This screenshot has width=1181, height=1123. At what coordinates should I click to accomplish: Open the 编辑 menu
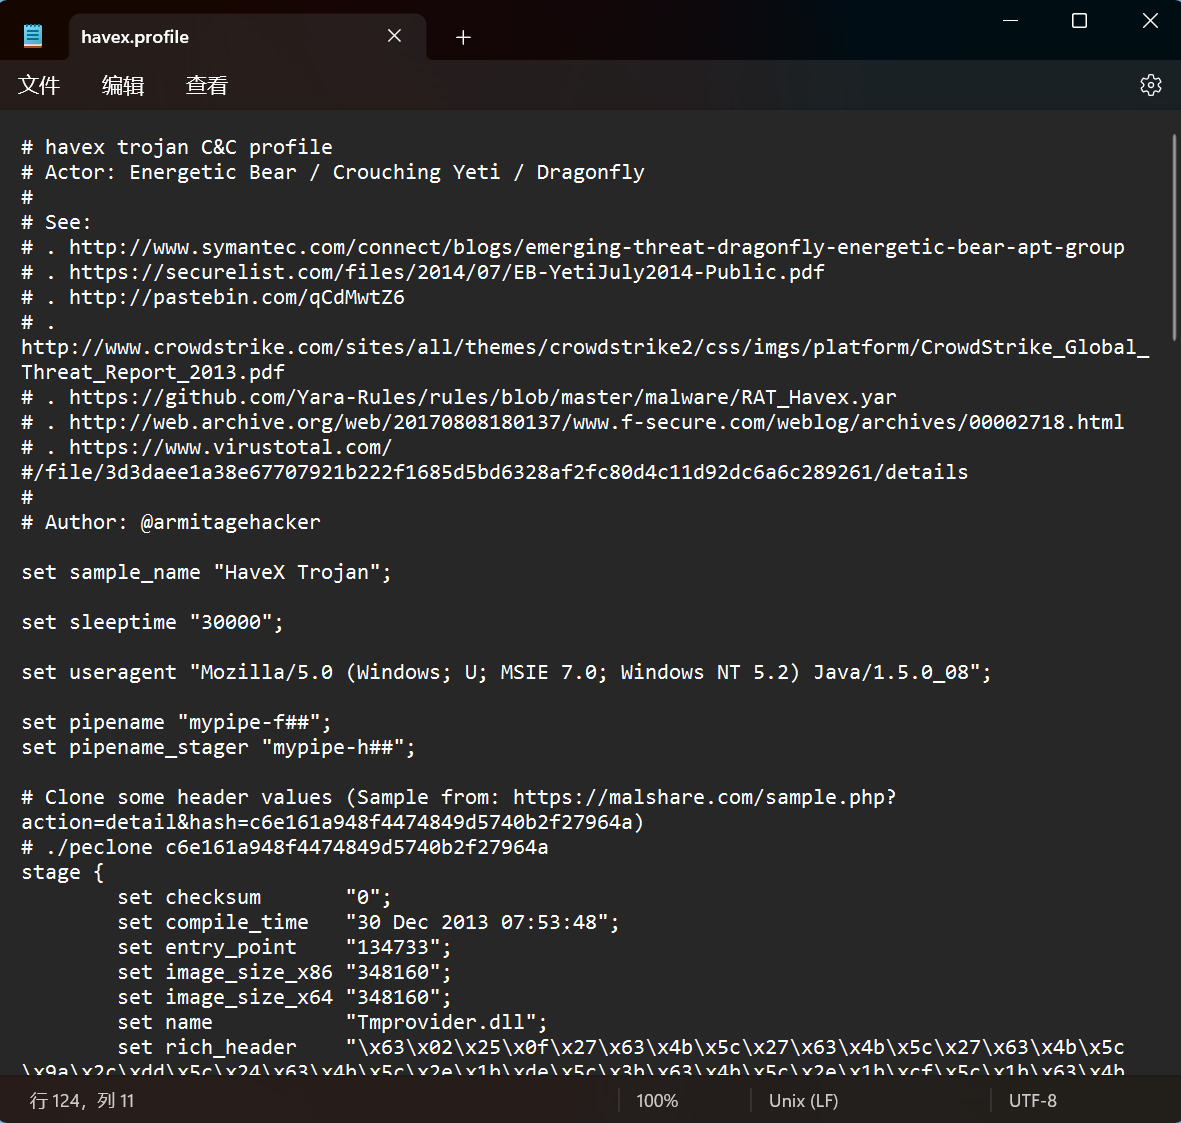tap(123, 85)
